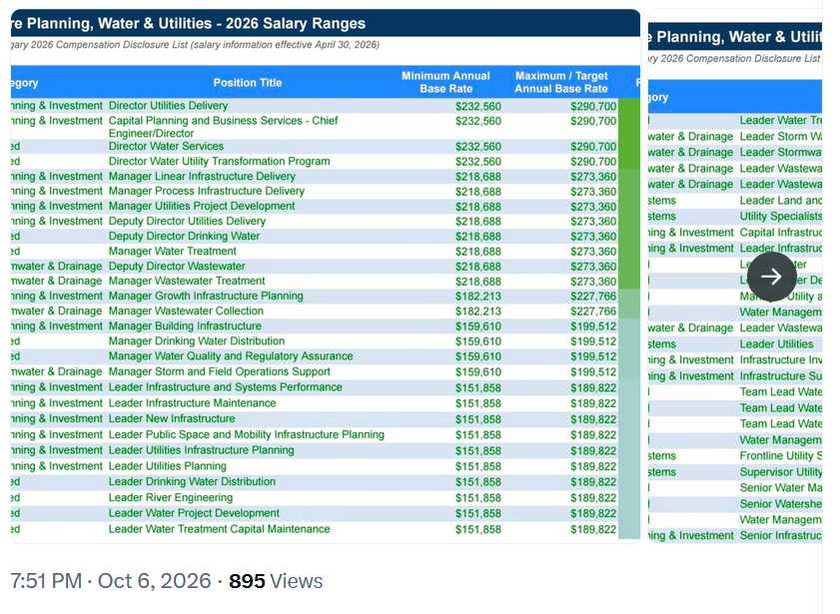Select "Capital Planning and Business Services - Chief Engineer/Director"
This screenshot has height=614, width=840.
pyautogui.click(x=223, y=127)
